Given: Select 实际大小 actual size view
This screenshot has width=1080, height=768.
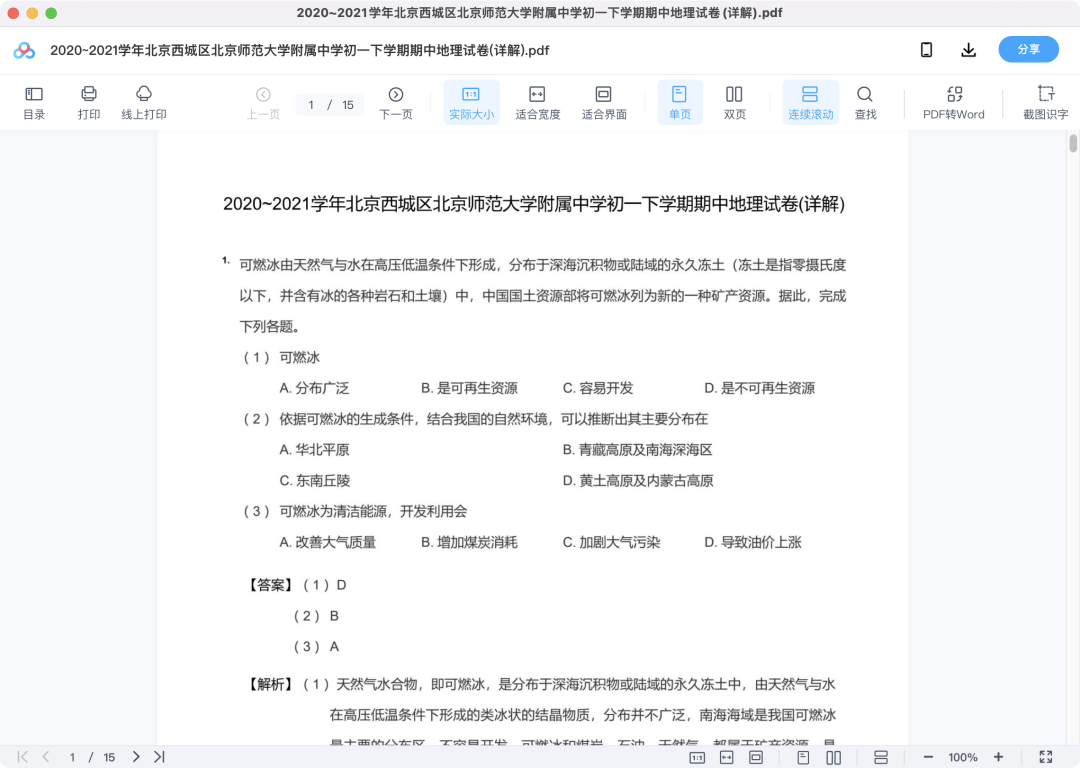Looking at the screenshot, I should [471, 103].
